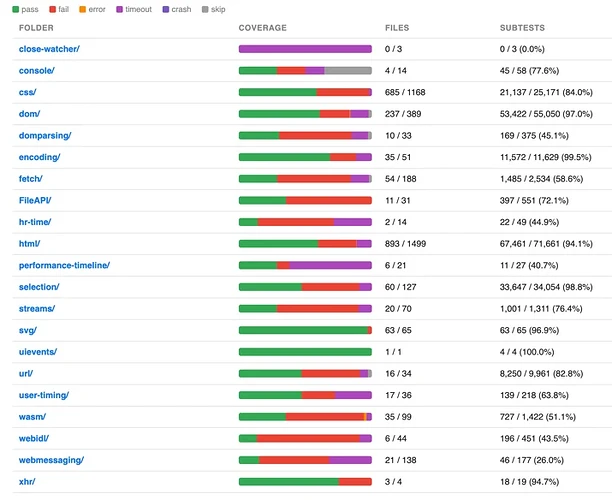Go to the FileAPI/ folder

point(35,201)
